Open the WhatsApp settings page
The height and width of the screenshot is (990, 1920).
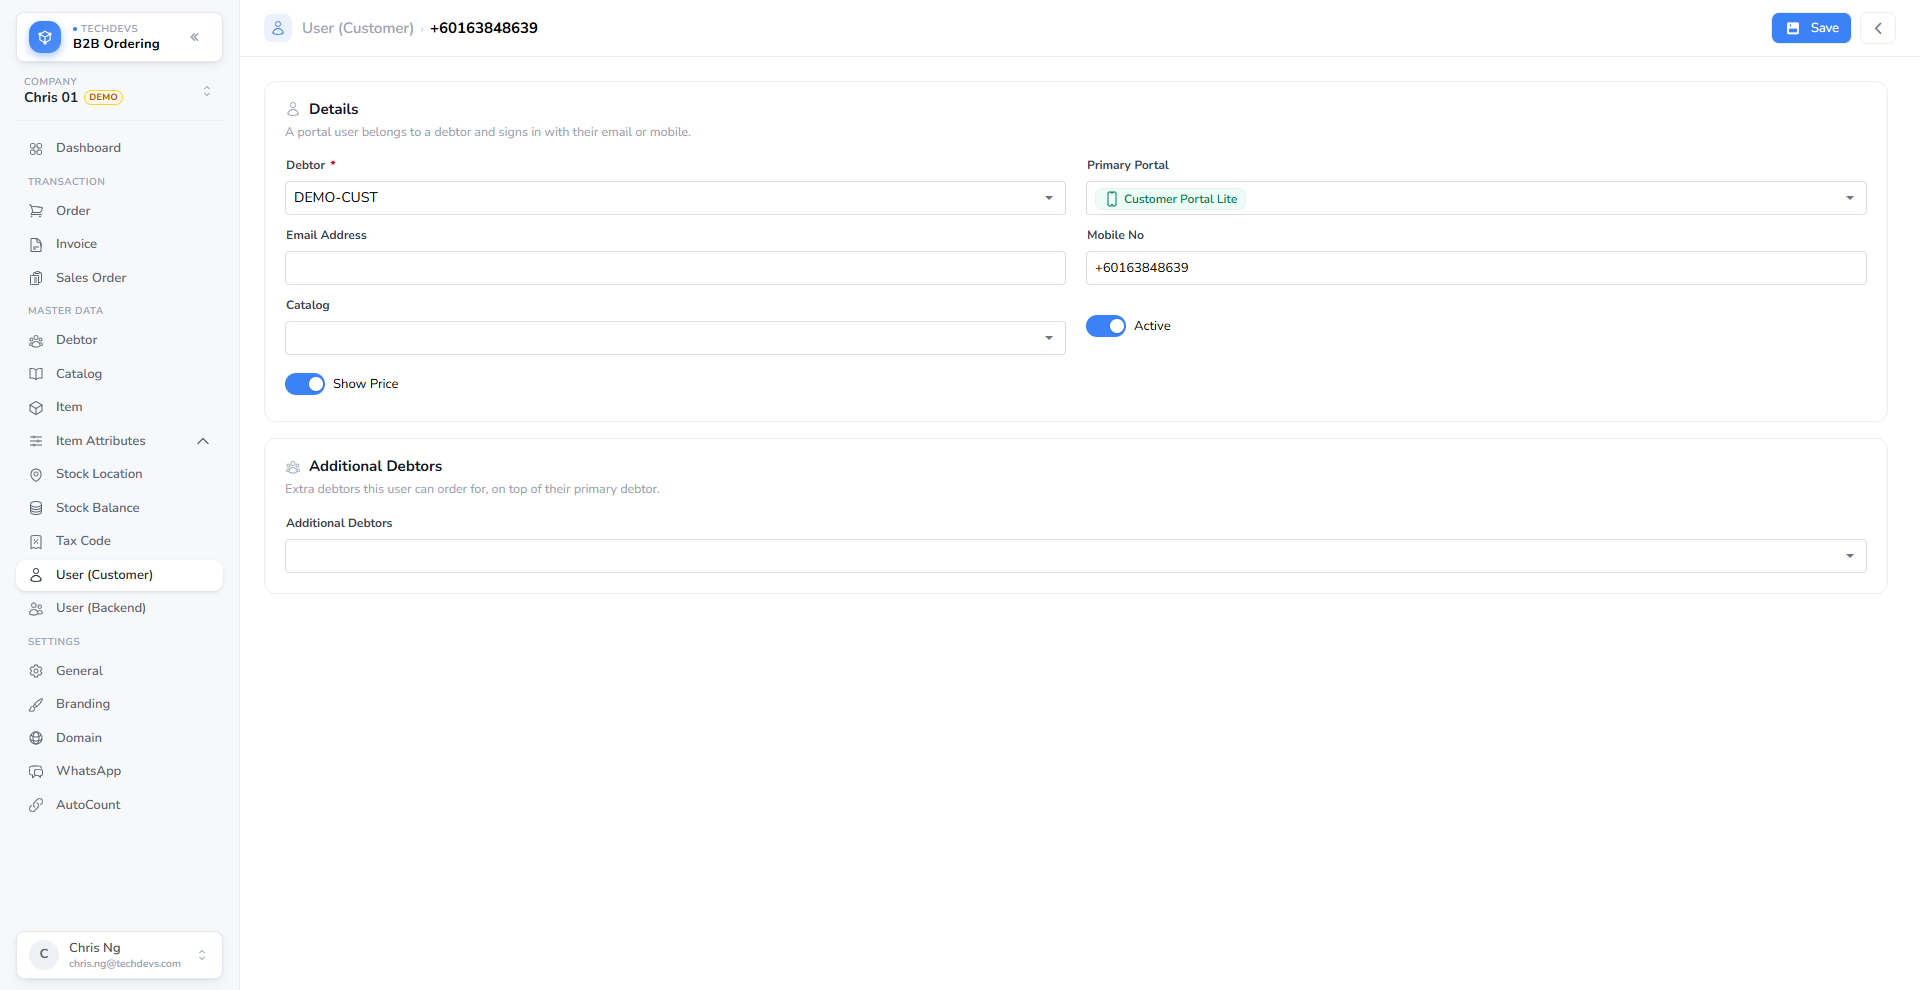(119, 771)
